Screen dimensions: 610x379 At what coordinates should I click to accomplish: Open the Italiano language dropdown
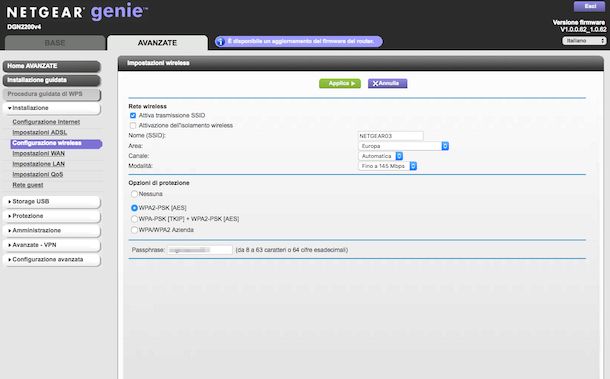point(584,40)
